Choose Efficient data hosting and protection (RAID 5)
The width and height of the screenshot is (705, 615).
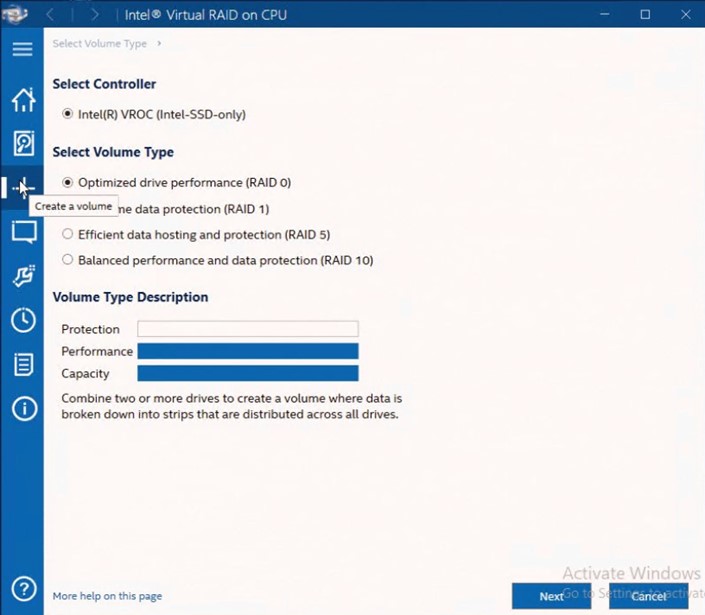(68, 234)
